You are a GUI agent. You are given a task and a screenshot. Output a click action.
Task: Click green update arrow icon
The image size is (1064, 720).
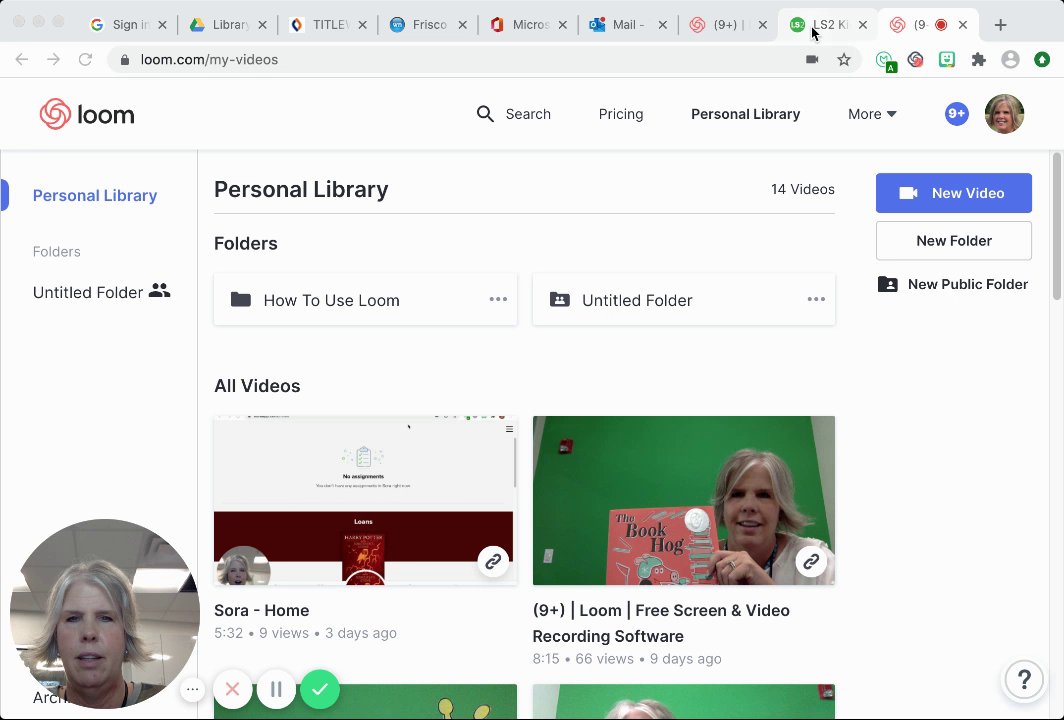[1042, 60]
